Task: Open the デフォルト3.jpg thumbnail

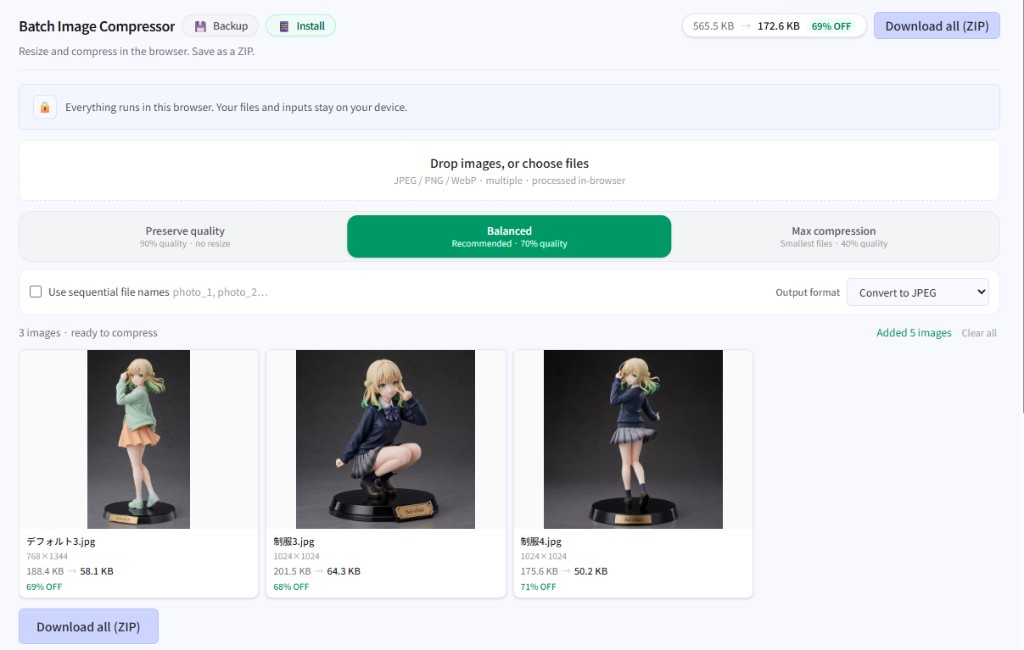Action: tap(138, 439)
